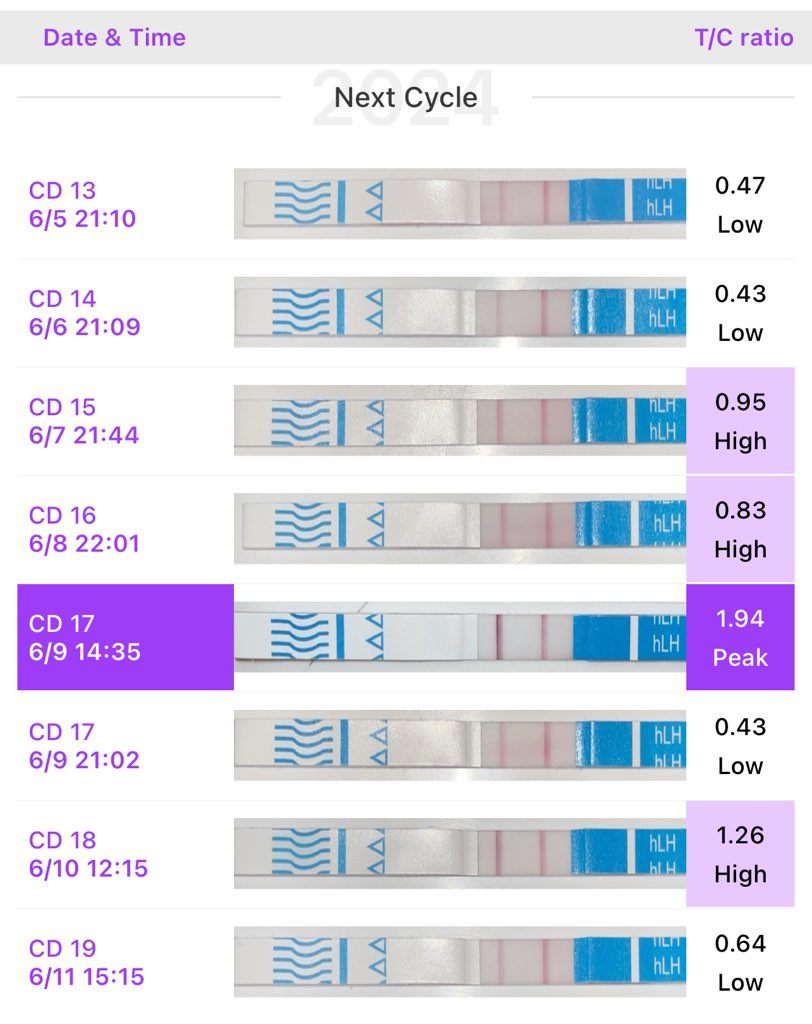Click the Date & Time column header
Screen dimensions: 812x1024
[114, 38]
